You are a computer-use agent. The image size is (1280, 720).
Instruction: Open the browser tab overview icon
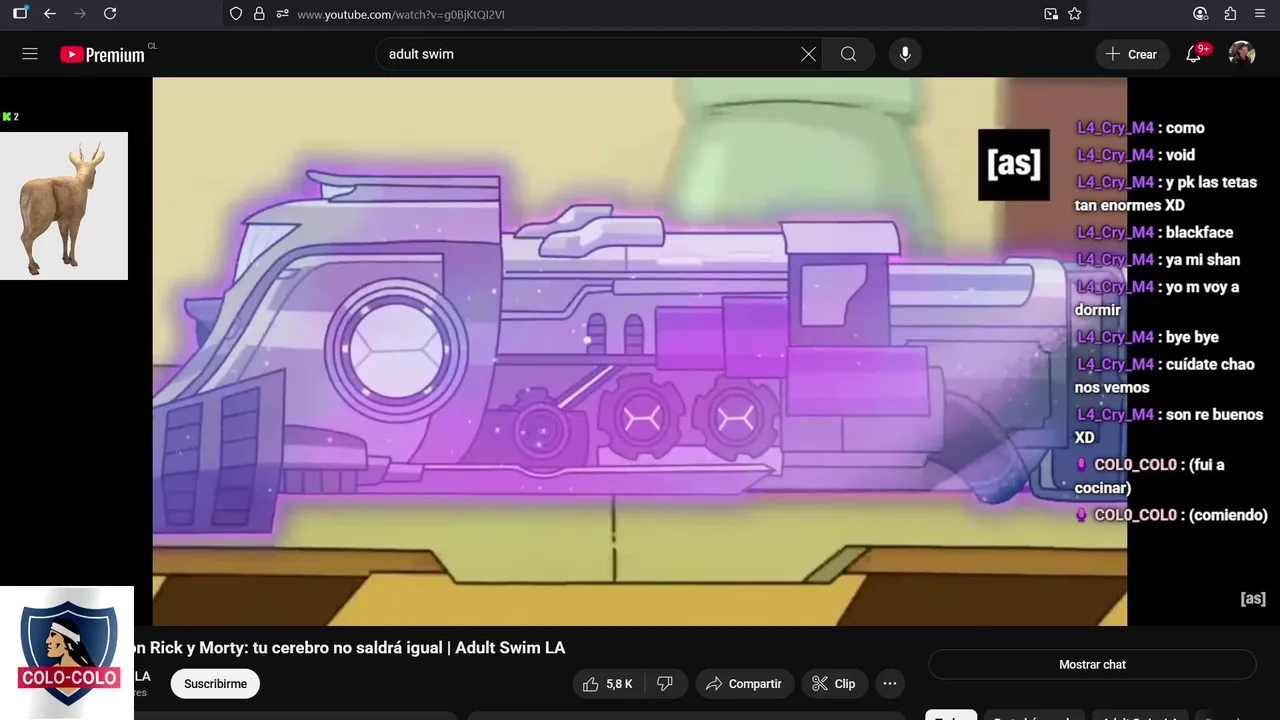(x=20, y=14)
